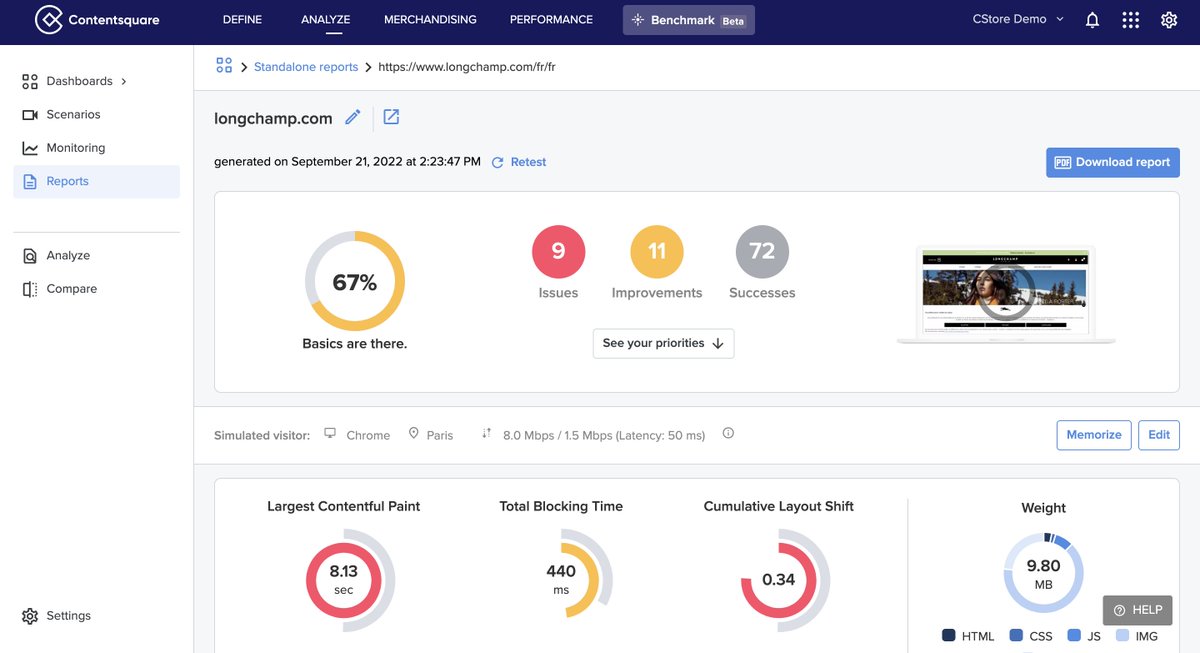Click the Contentsquare logo
1200x653 pixels.
(x=96, y=20)
